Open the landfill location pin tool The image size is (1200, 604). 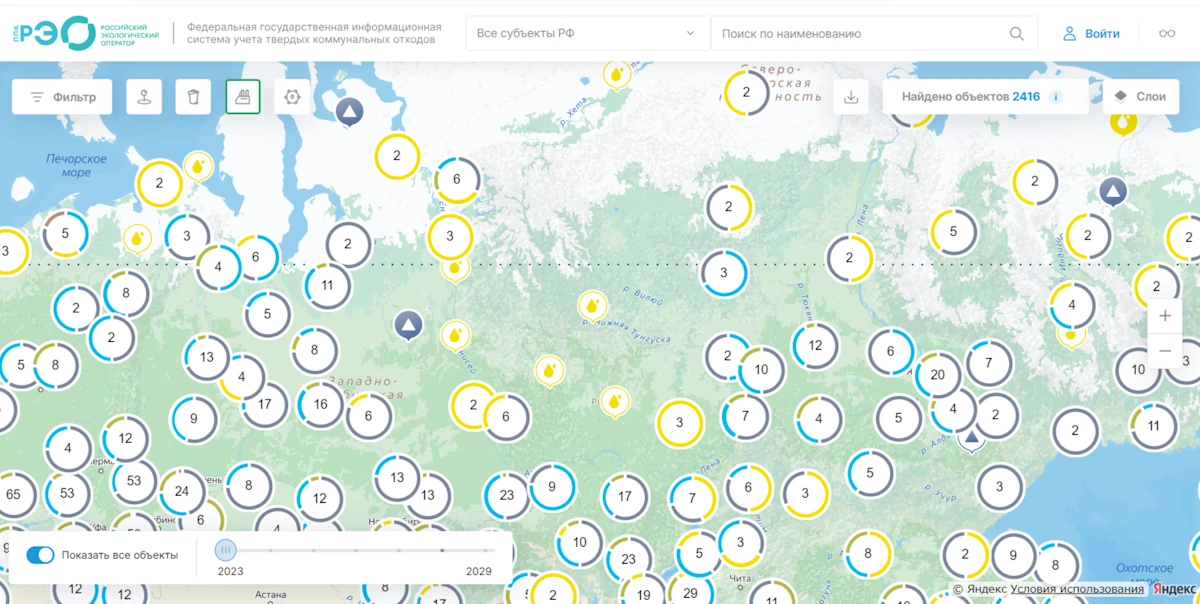point(144,97)
